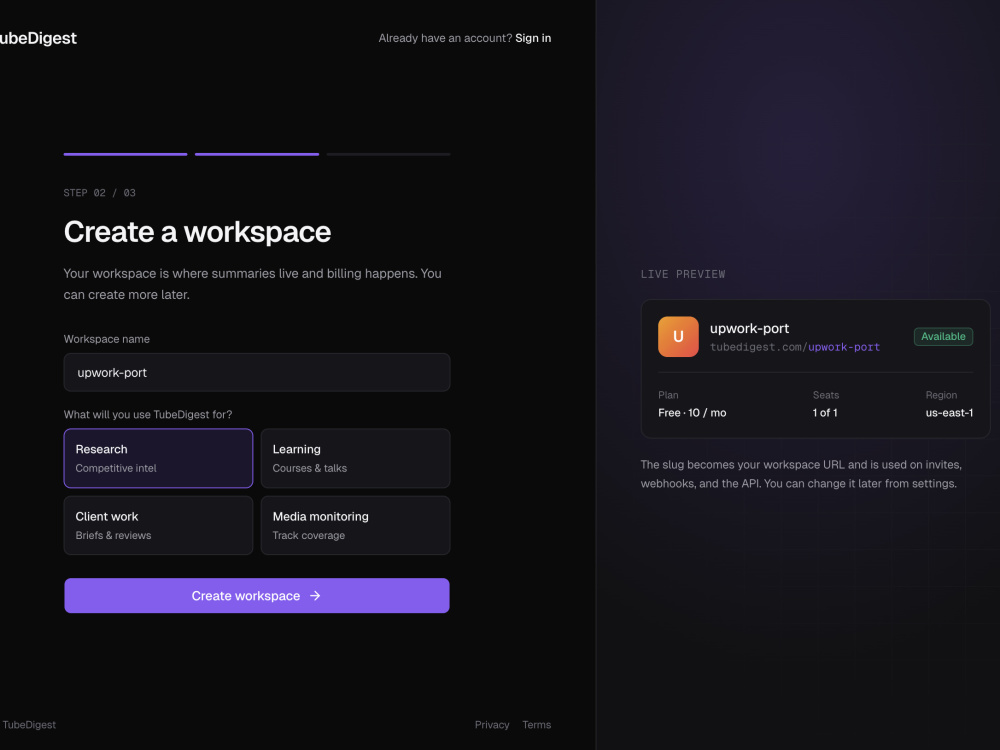Viewport: 1000px width, 750px height.
Task: Click the 'LIVE PREVIEW' heading
Action: click(x=682, y=274)
